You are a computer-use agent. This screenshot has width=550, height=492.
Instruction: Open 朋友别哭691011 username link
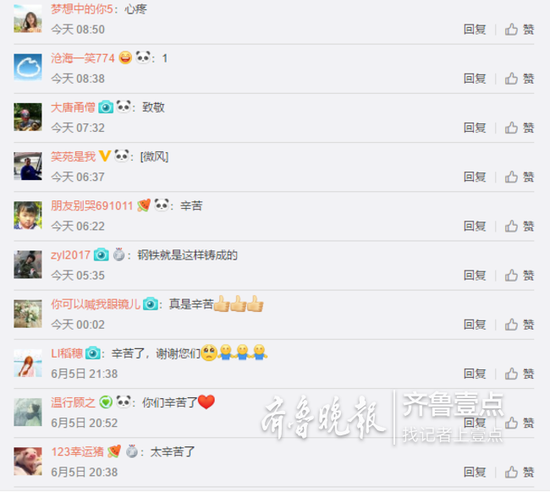tap(92, 205)
